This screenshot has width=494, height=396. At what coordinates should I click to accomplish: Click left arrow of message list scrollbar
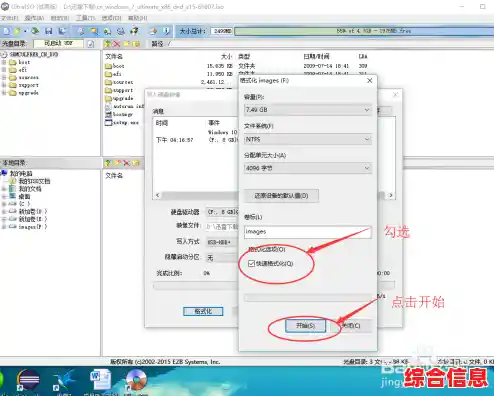click(x=158, y=195)
